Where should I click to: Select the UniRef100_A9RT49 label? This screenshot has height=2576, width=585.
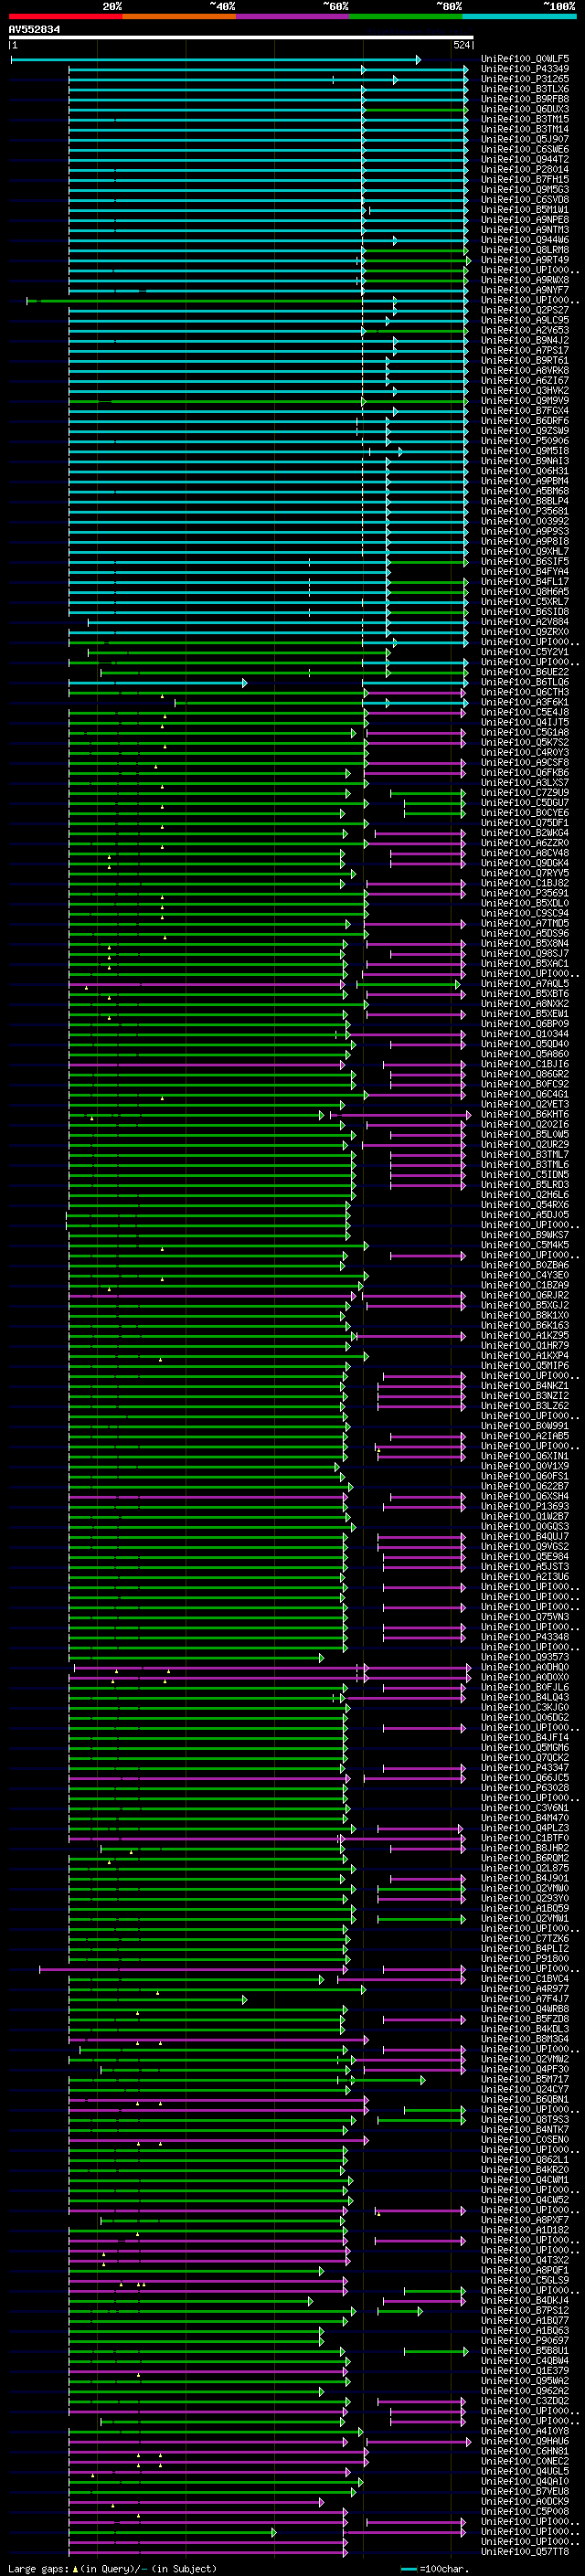click(525, 260)
